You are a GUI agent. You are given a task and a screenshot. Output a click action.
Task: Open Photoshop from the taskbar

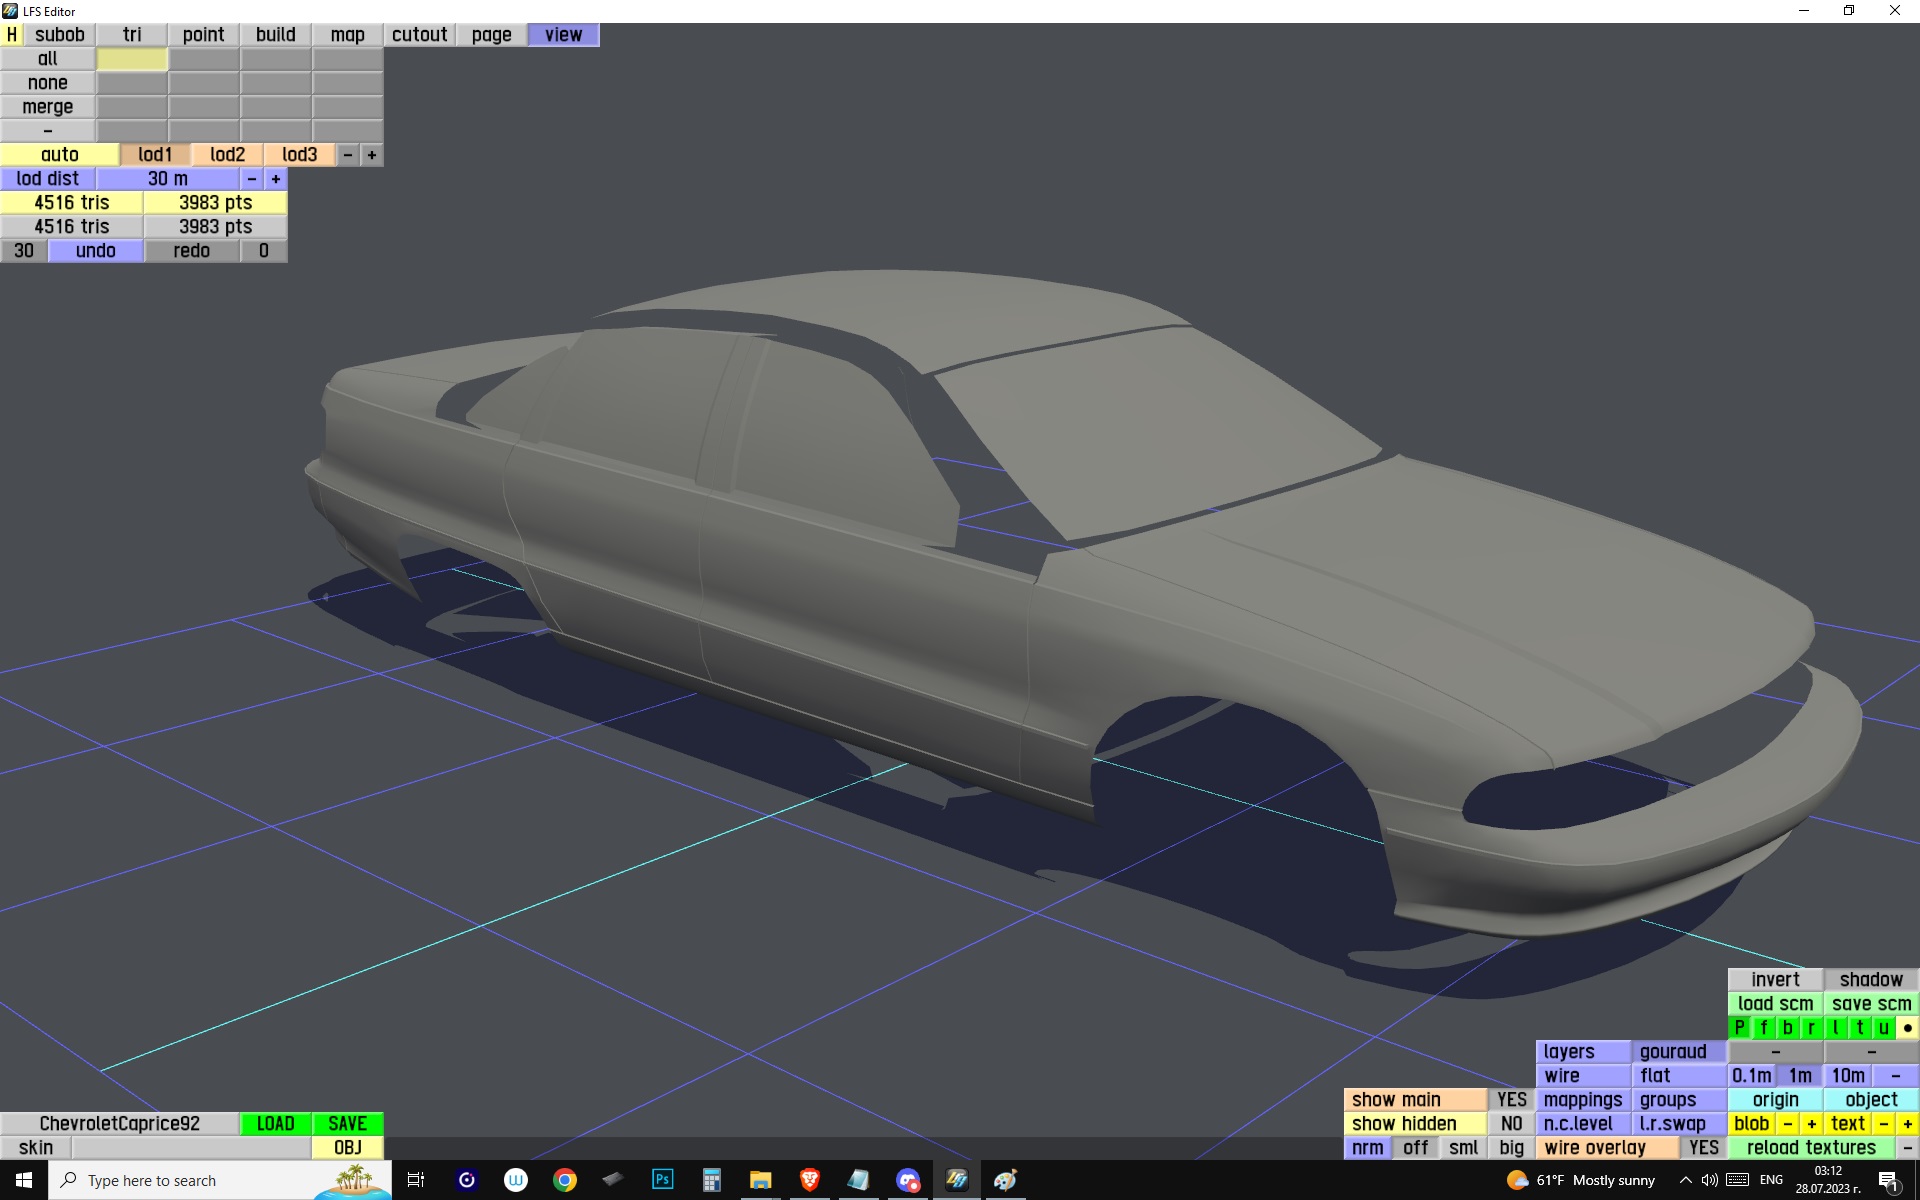click(662, 1180)
